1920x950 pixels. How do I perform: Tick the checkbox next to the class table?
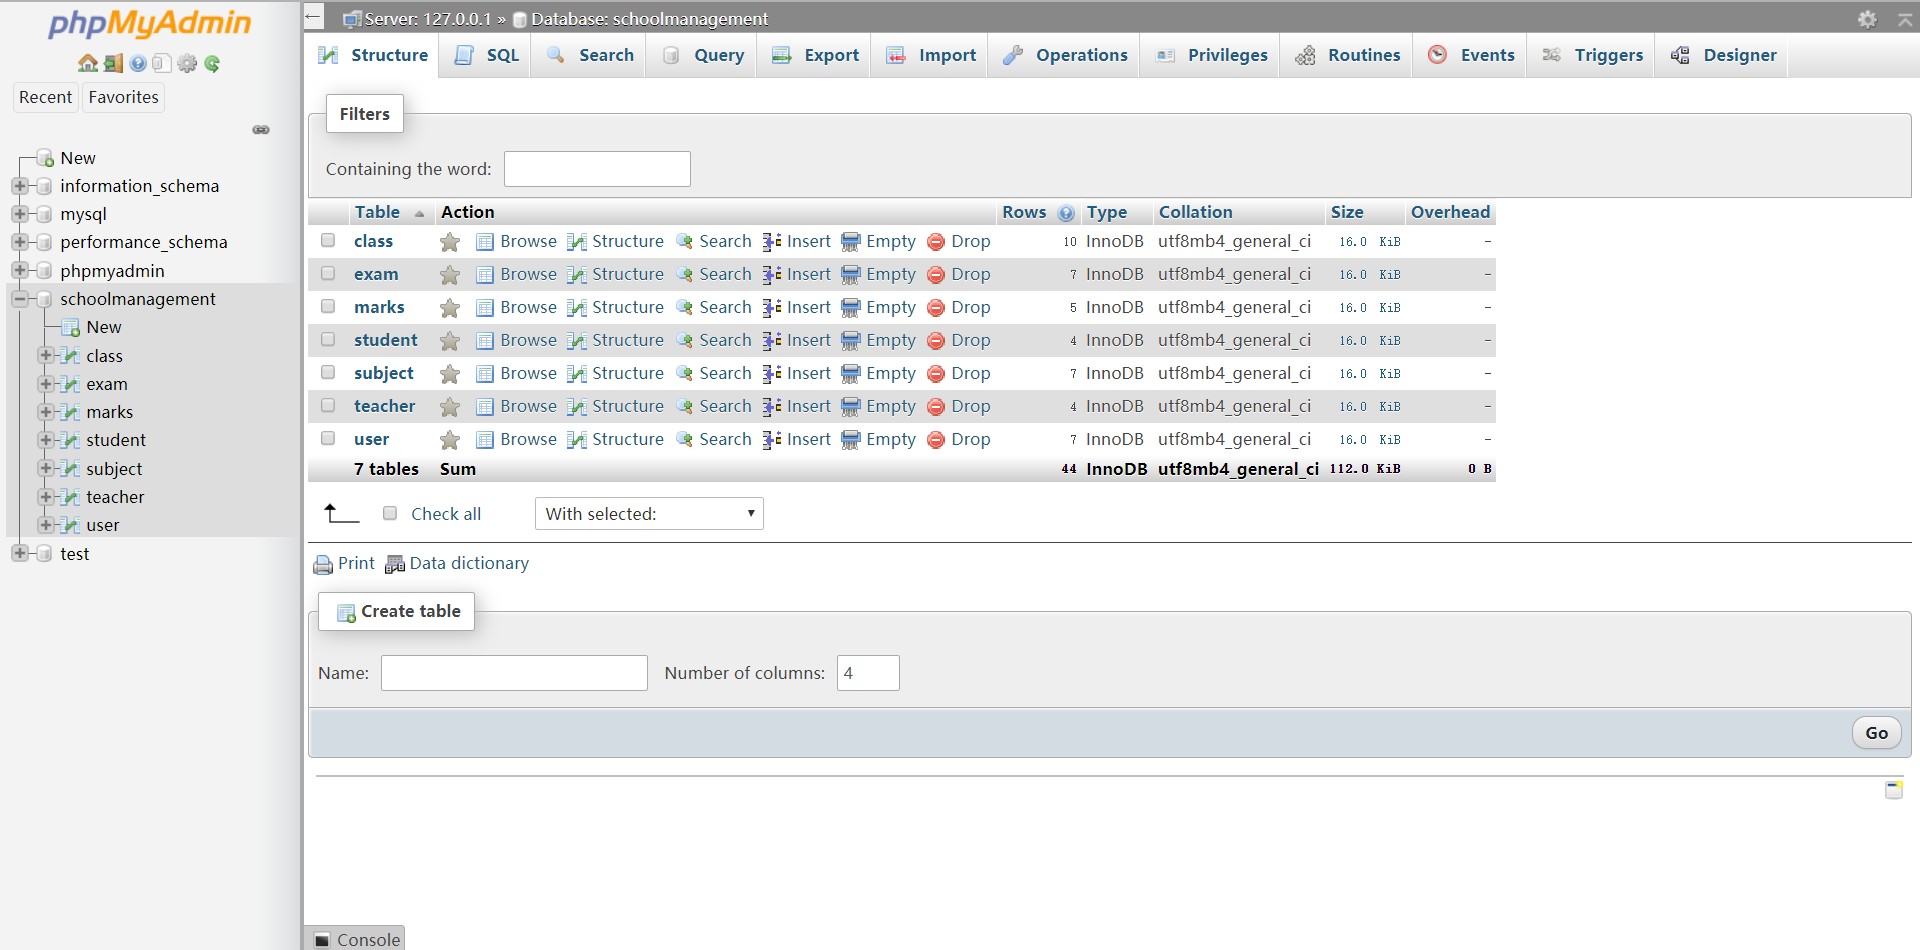click(x=328, y=240)
